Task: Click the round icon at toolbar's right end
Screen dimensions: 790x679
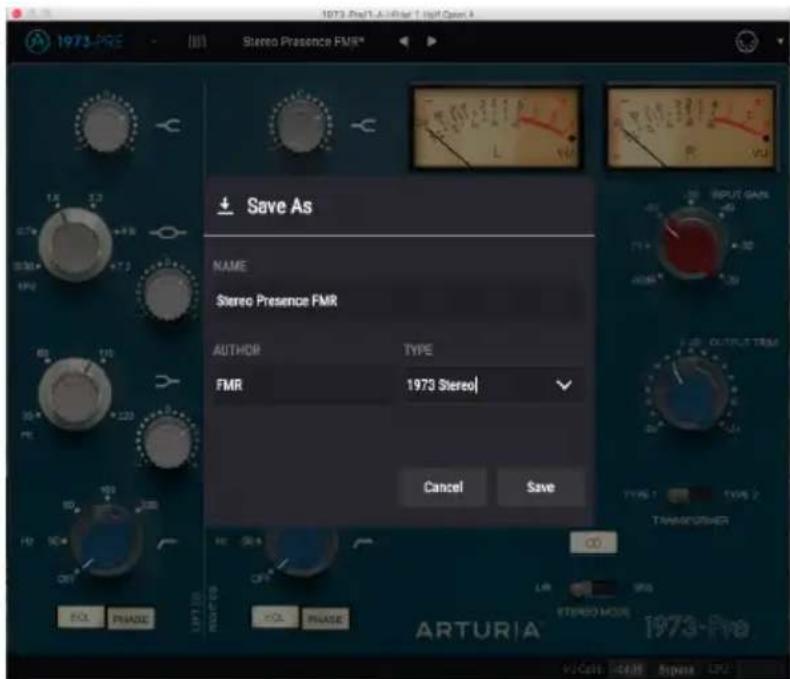Action: 747,42
